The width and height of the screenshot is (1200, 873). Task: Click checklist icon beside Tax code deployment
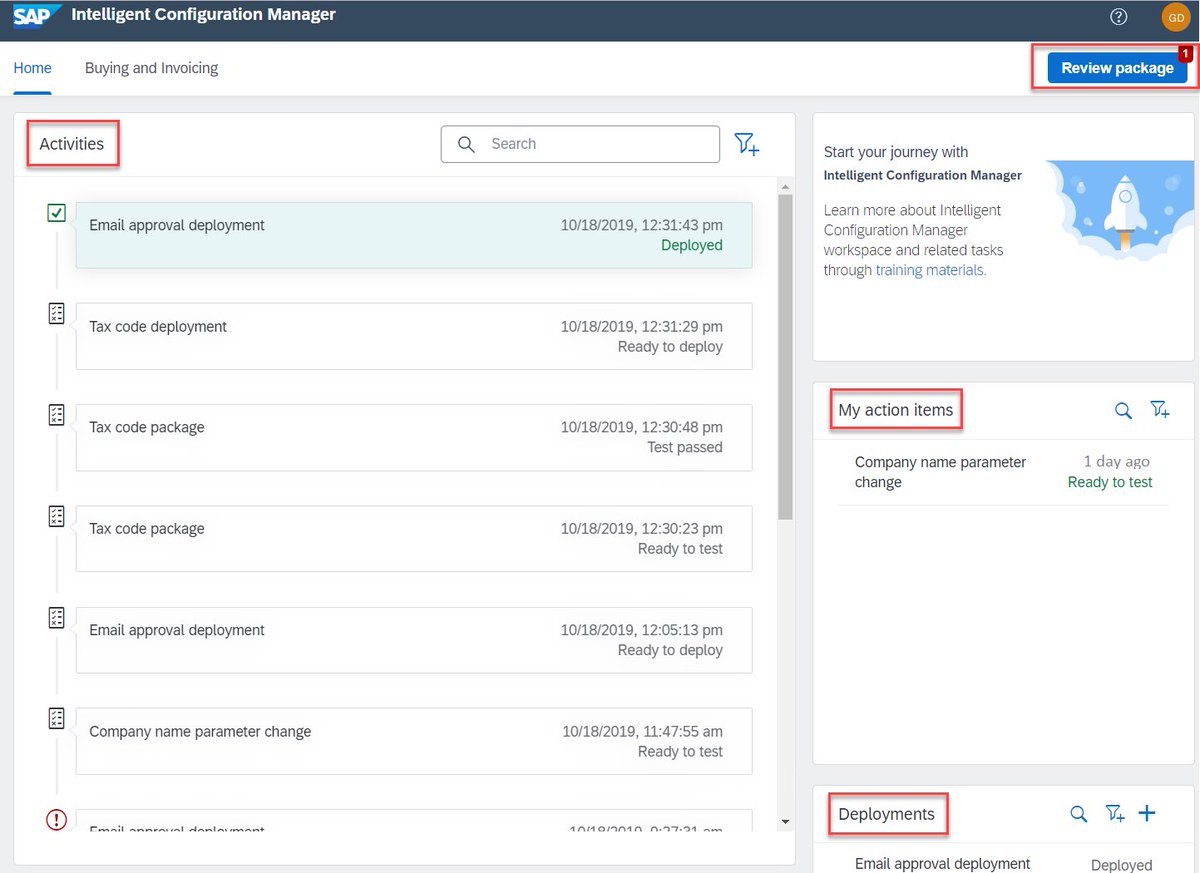point(57,314)
